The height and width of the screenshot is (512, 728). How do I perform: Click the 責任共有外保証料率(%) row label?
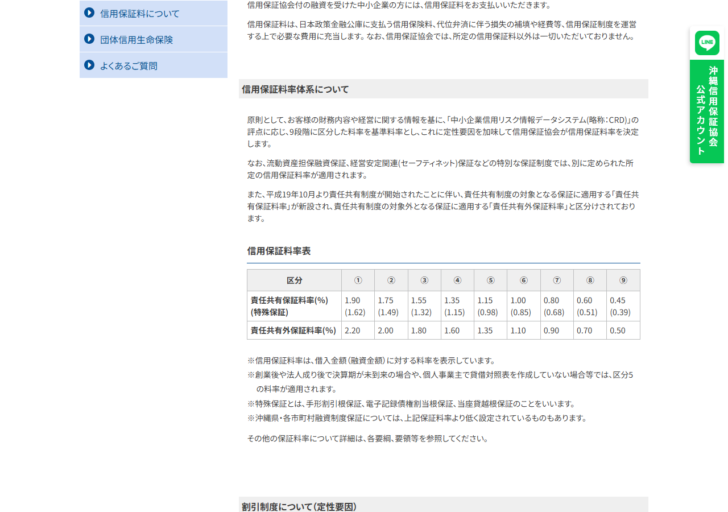(294, 331)
